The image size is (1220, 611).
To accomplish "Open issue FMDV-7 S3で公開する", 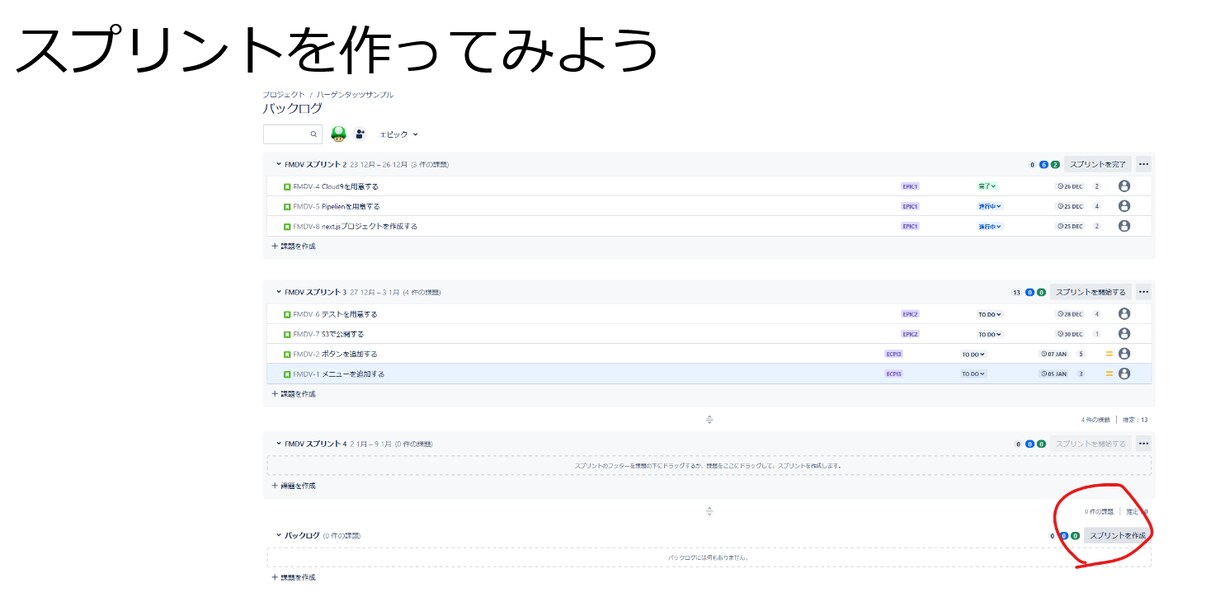I will 328,334.
